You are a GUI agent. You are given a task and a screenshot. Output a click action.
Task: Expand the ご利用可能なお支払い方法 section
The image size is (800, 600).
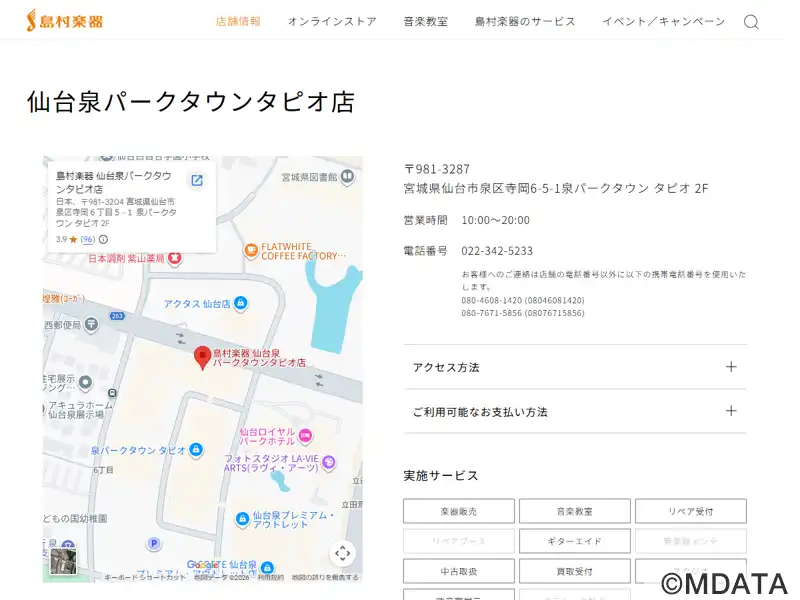click(574, 411)
